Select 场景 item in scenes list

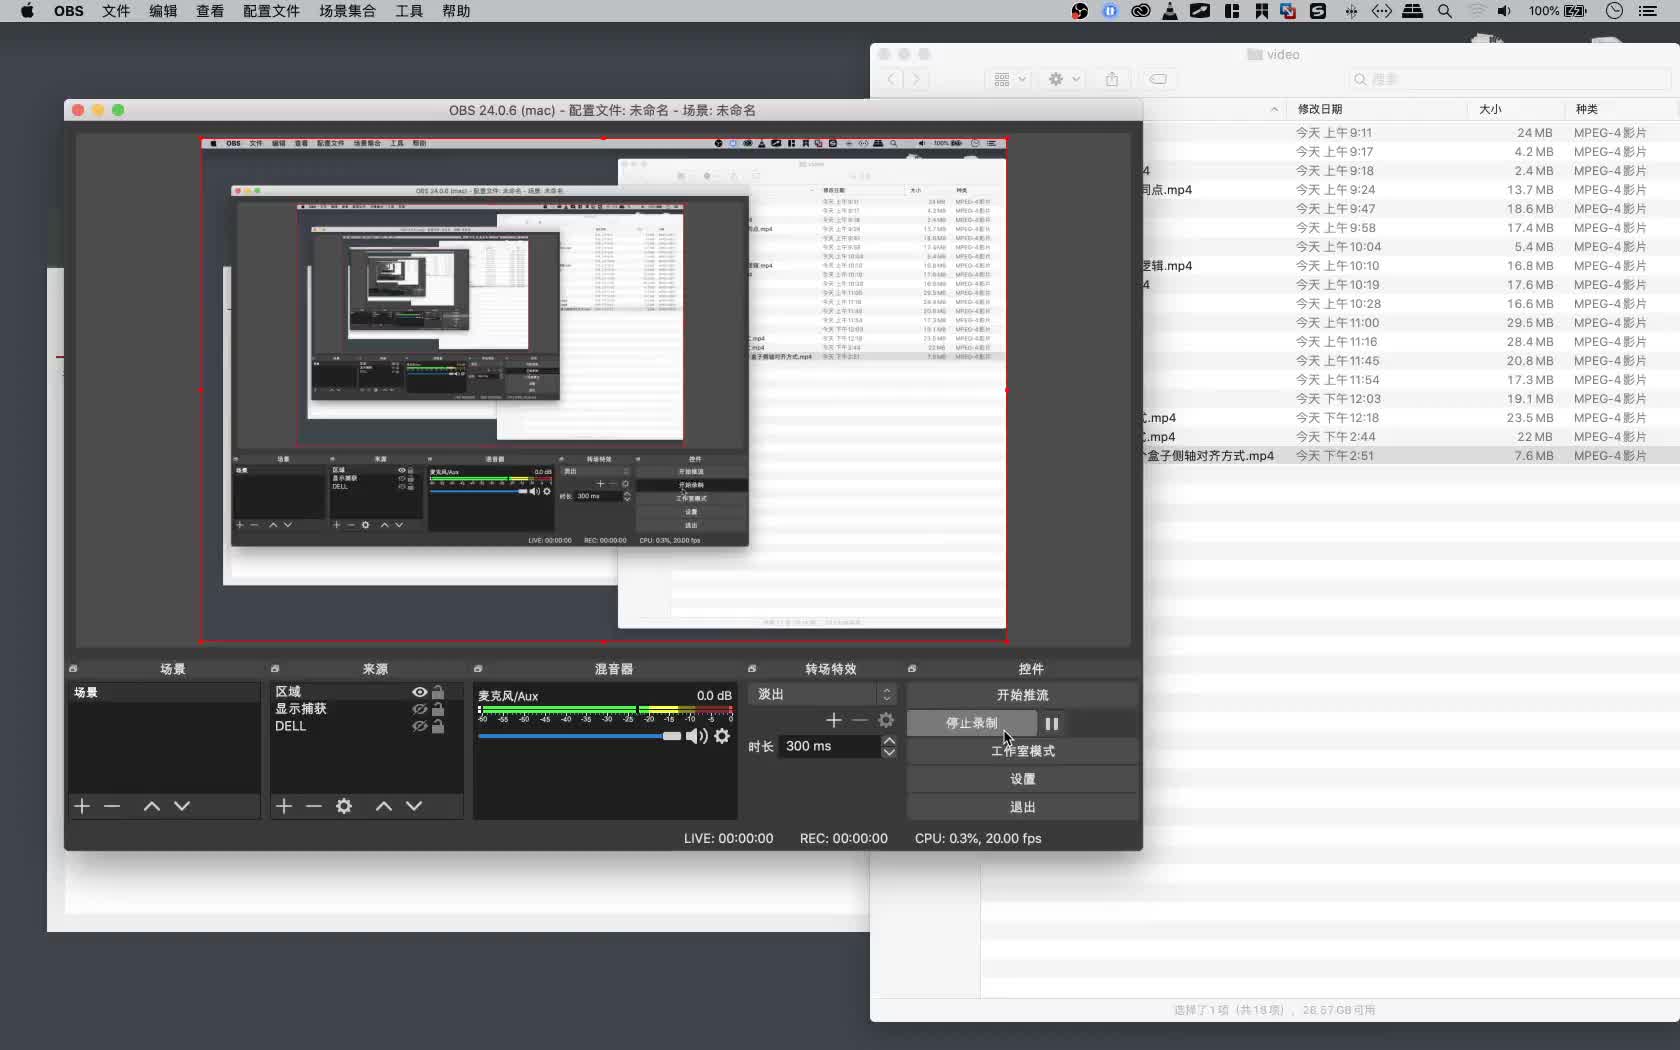tap(164, 692)
